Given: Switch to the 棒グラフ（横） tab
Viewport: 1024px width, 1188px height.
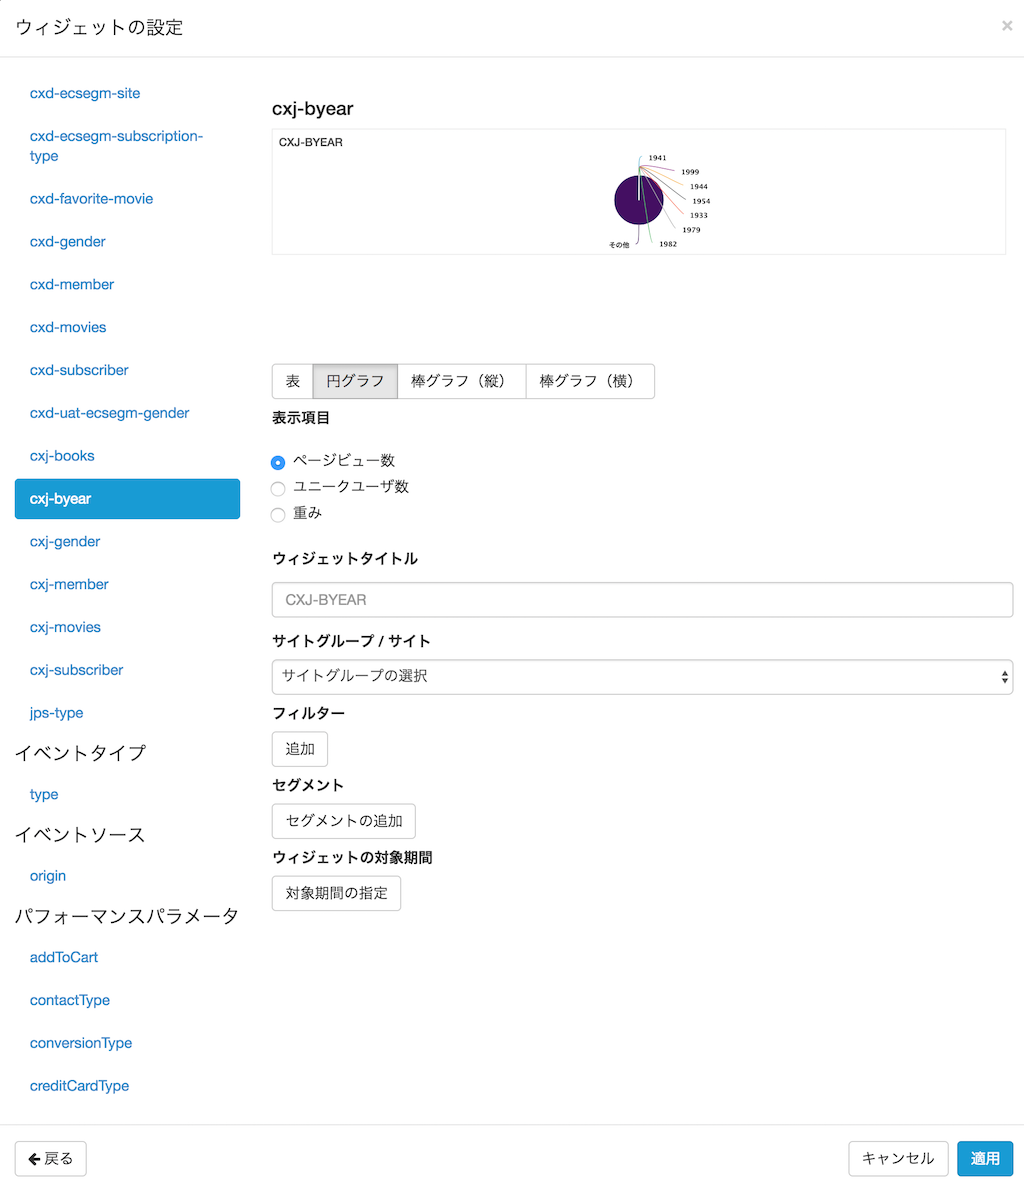Looking at the screenshot, I should pyautogui.click(x=590, y=381).
